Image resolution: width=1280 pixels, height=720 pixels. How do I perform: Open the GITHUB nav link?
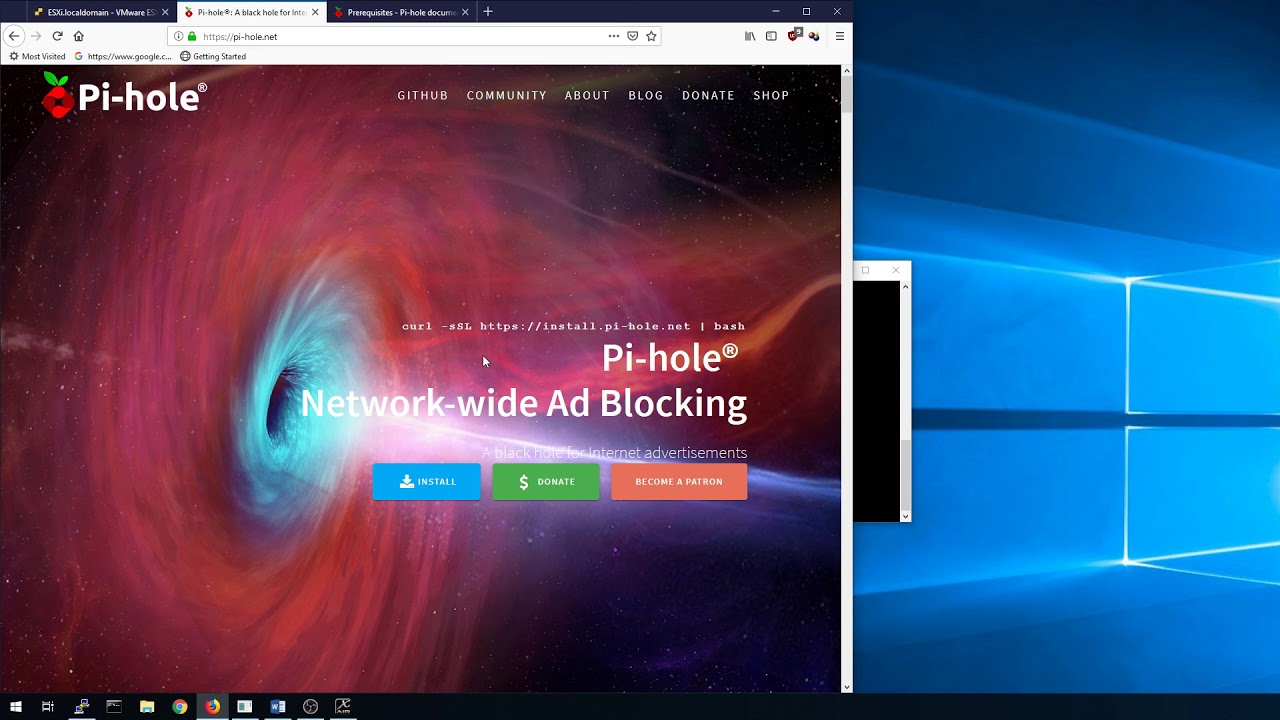click(x=423, y=95)
